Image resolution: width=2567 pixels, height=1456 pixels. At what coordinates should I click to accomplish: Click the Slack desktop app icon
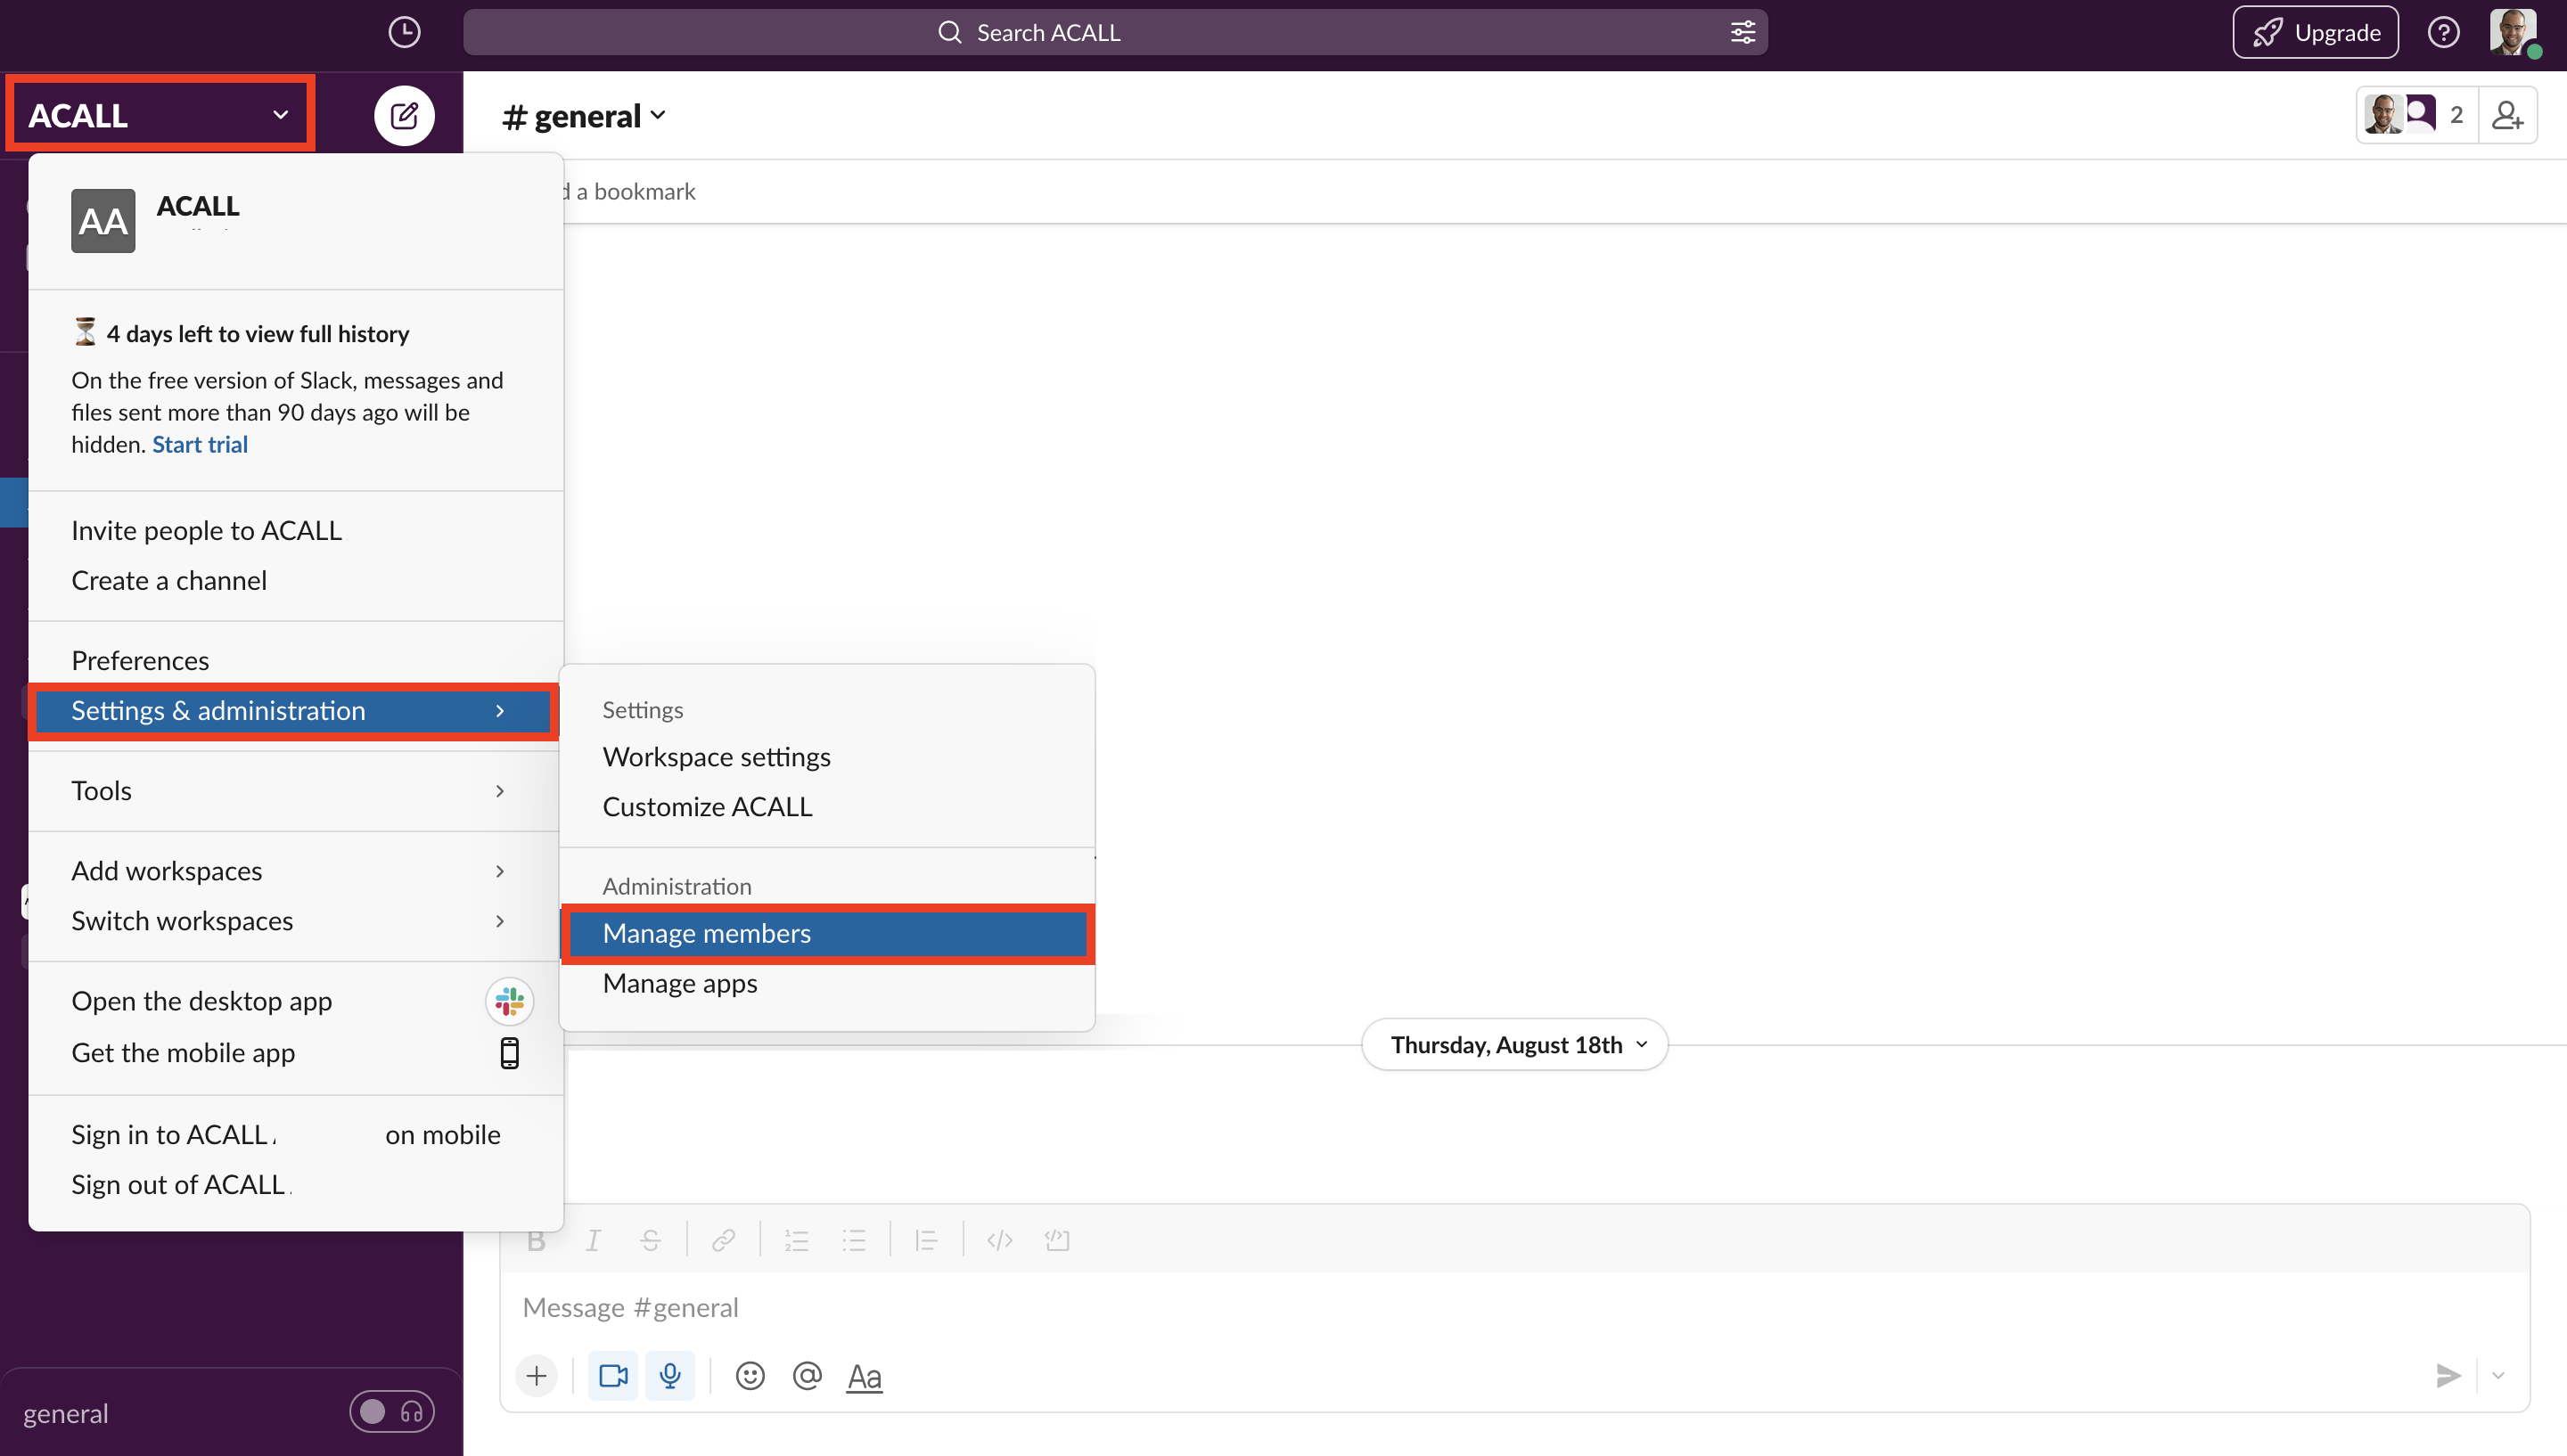[509, 1001]
